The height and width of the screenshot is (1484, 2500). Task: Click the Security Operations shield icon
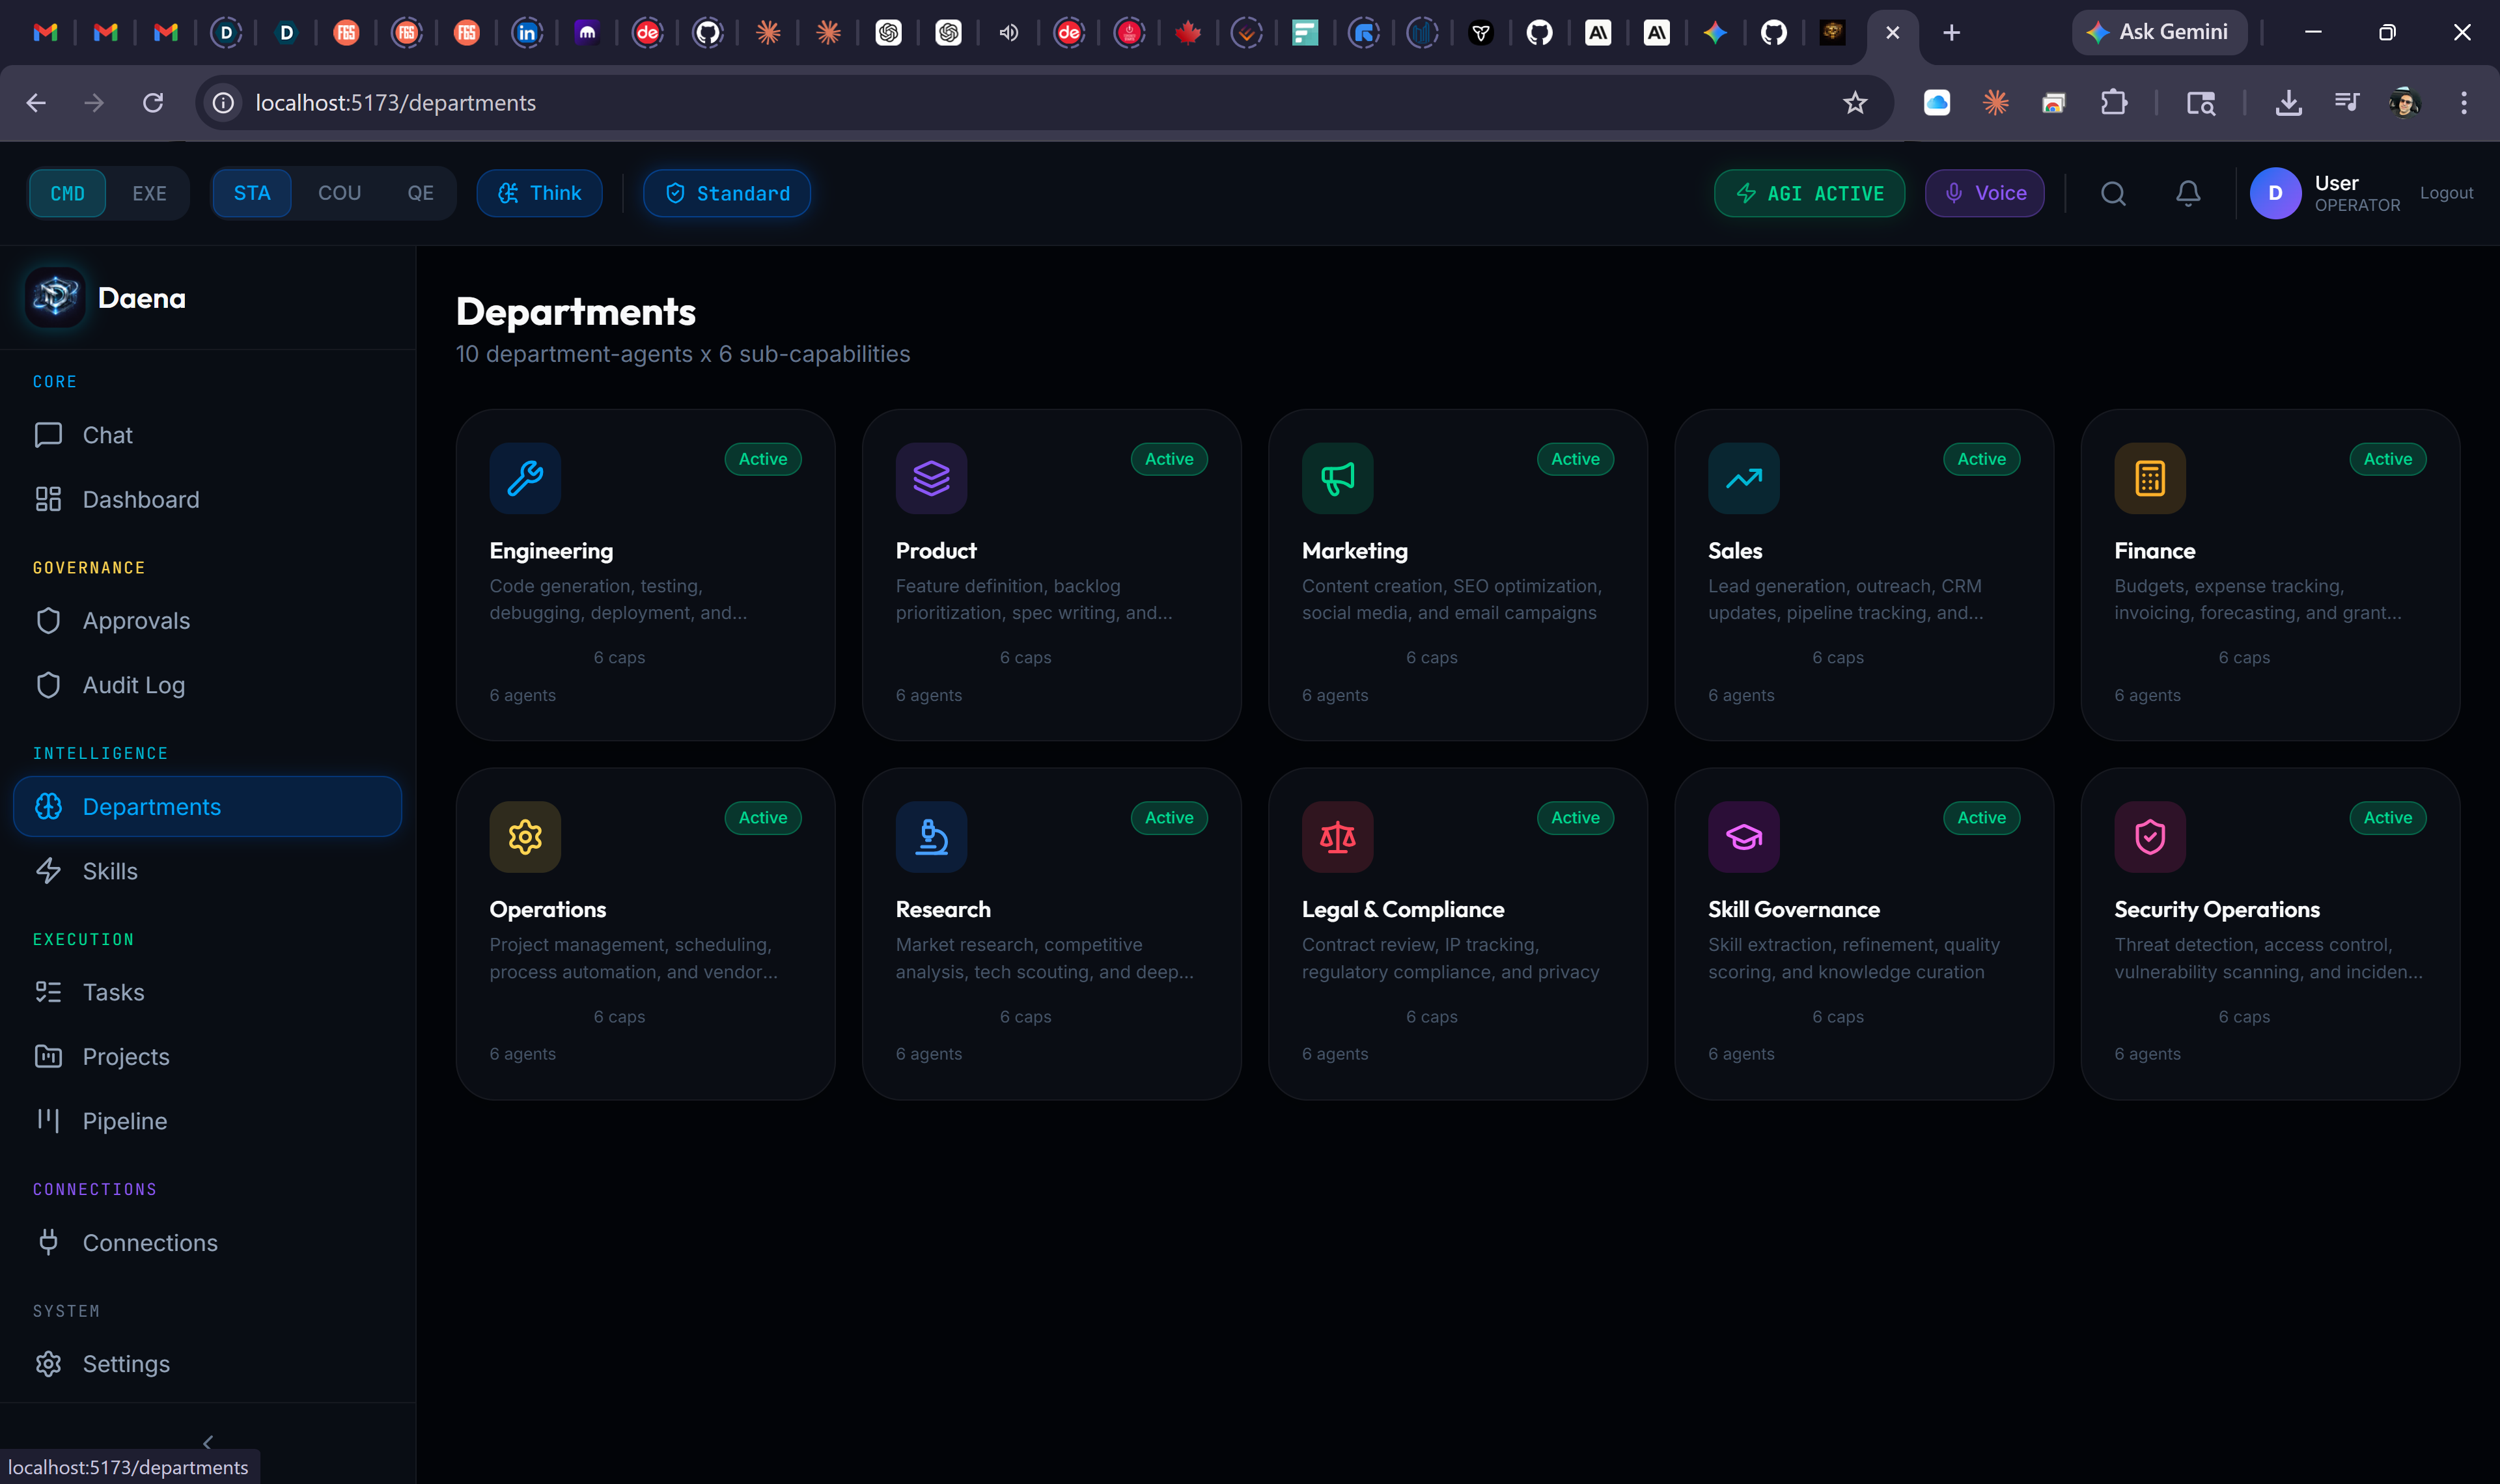pos(2149,837)
